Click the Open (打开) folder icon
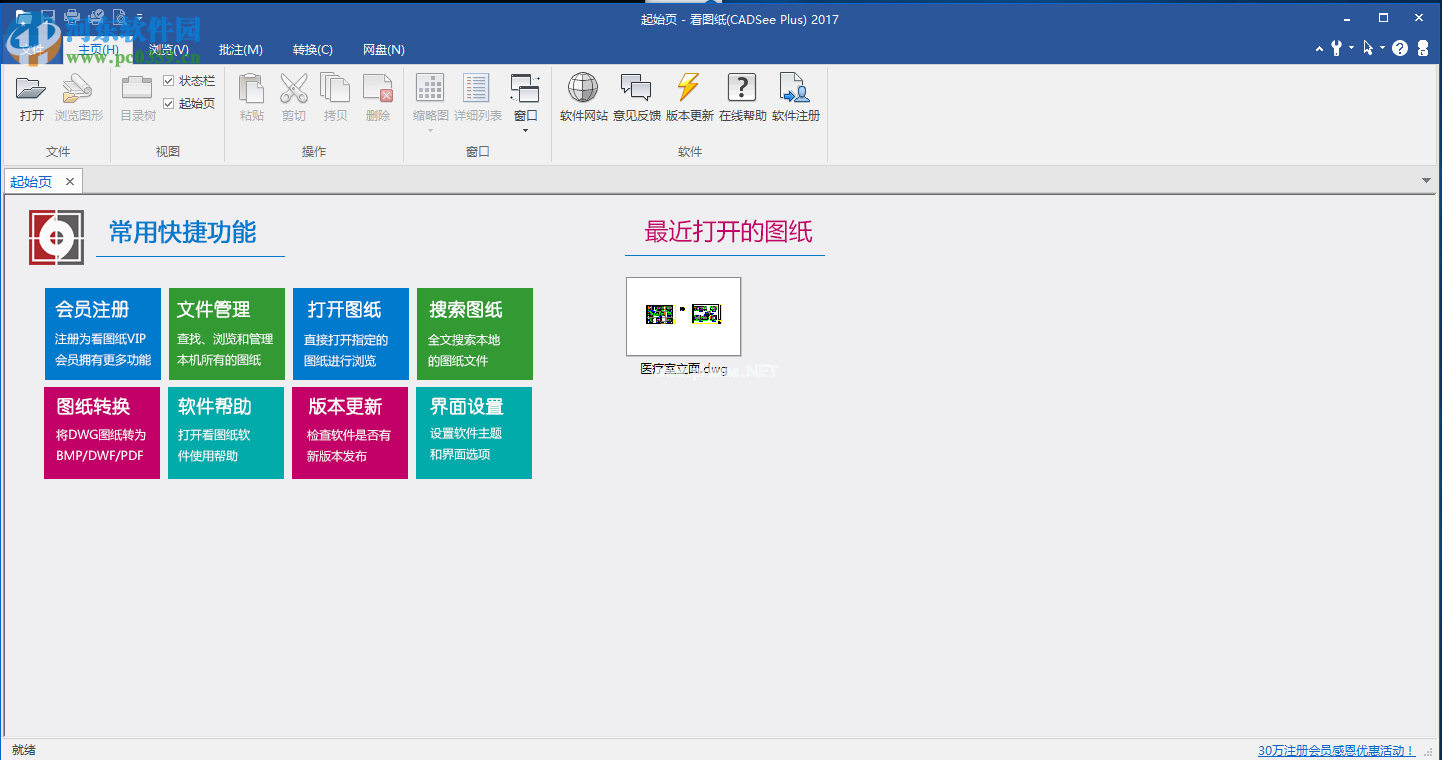 click(x=32, y=89)
